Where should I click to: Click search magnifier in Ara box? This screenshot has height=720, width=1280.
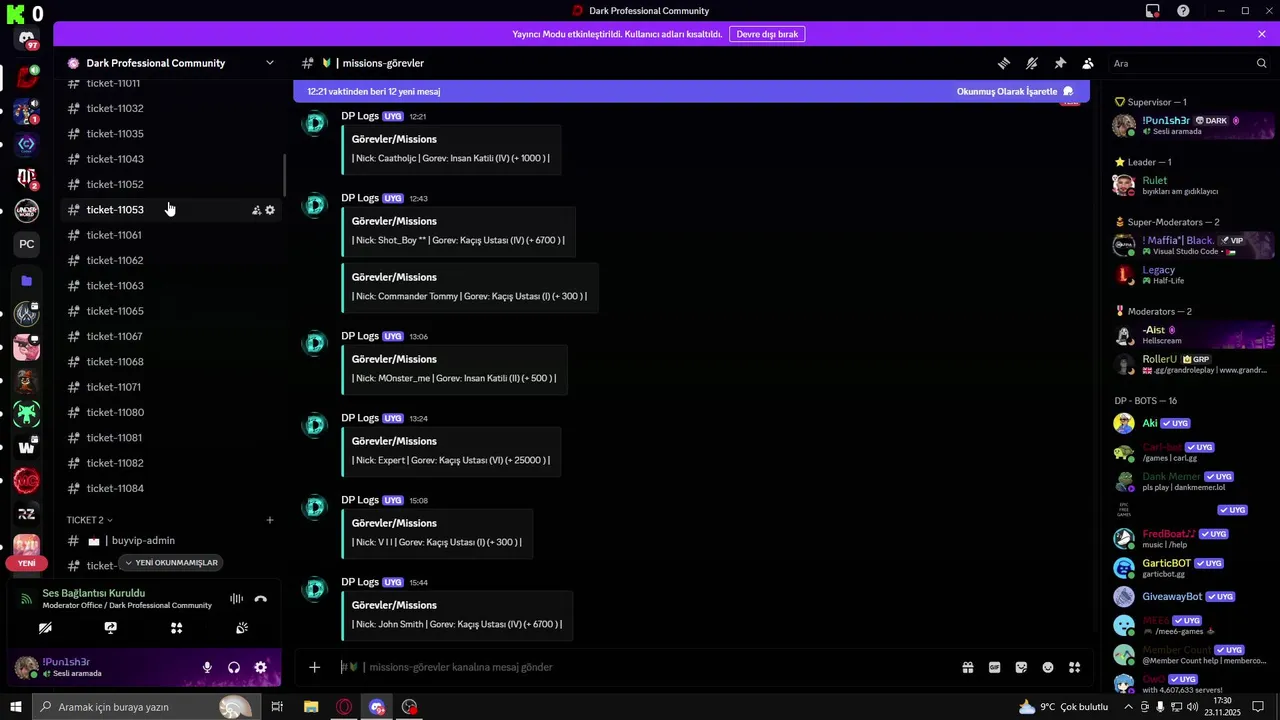pos(1261,63)
